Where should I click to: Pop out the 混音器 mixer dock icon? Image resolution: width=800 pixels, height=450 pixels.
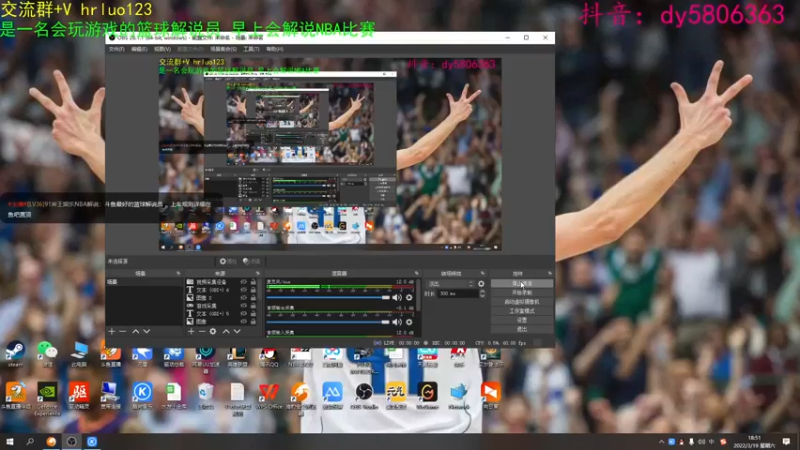pos(416,273)
